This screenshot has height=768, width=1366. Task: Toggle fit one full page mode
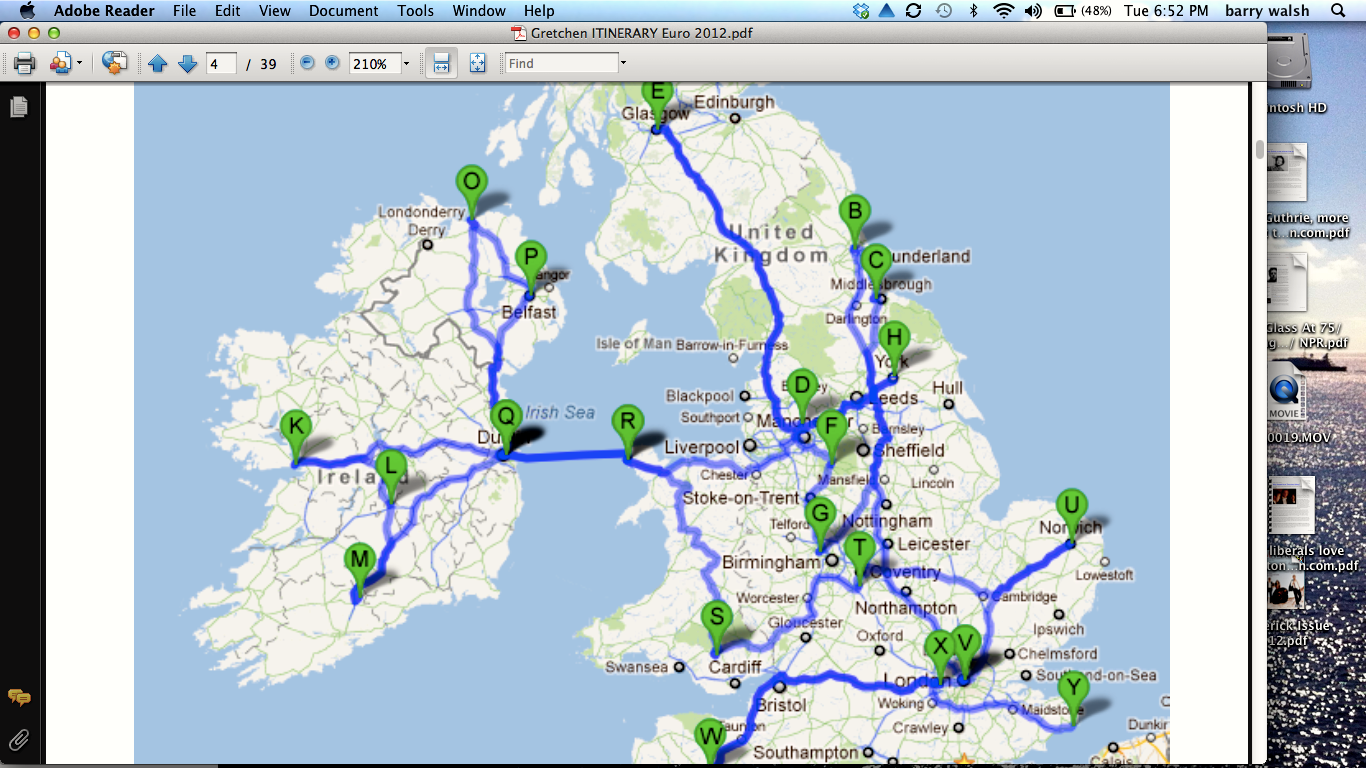coord(477,63)
